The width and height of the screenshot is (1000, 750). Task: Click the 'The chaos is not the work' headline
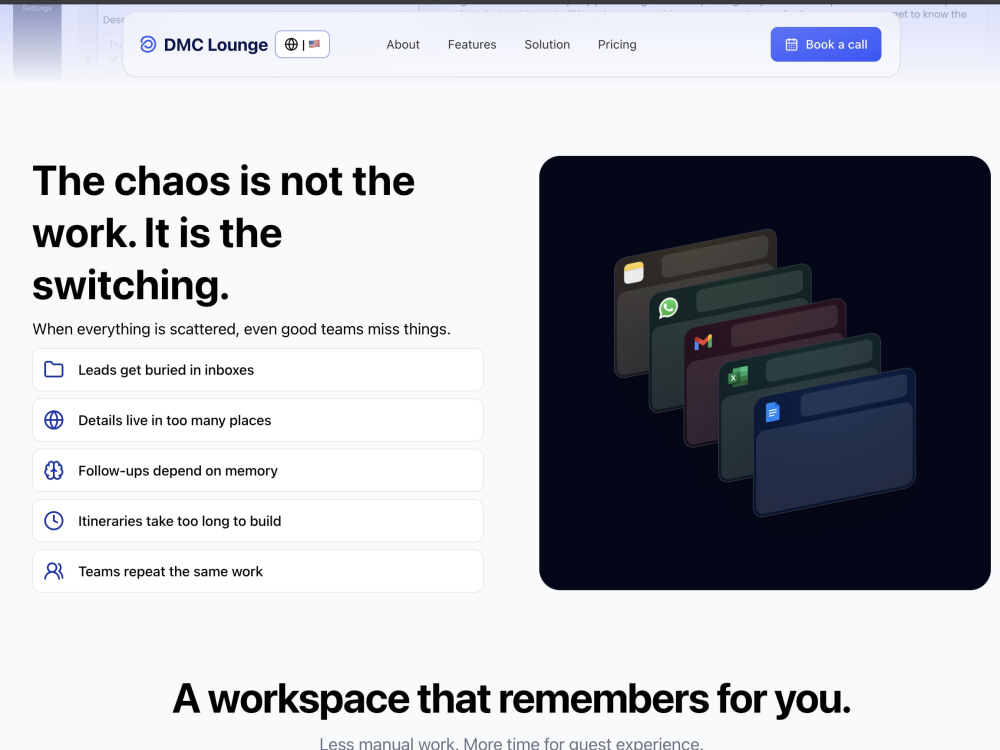coord(223,233)
